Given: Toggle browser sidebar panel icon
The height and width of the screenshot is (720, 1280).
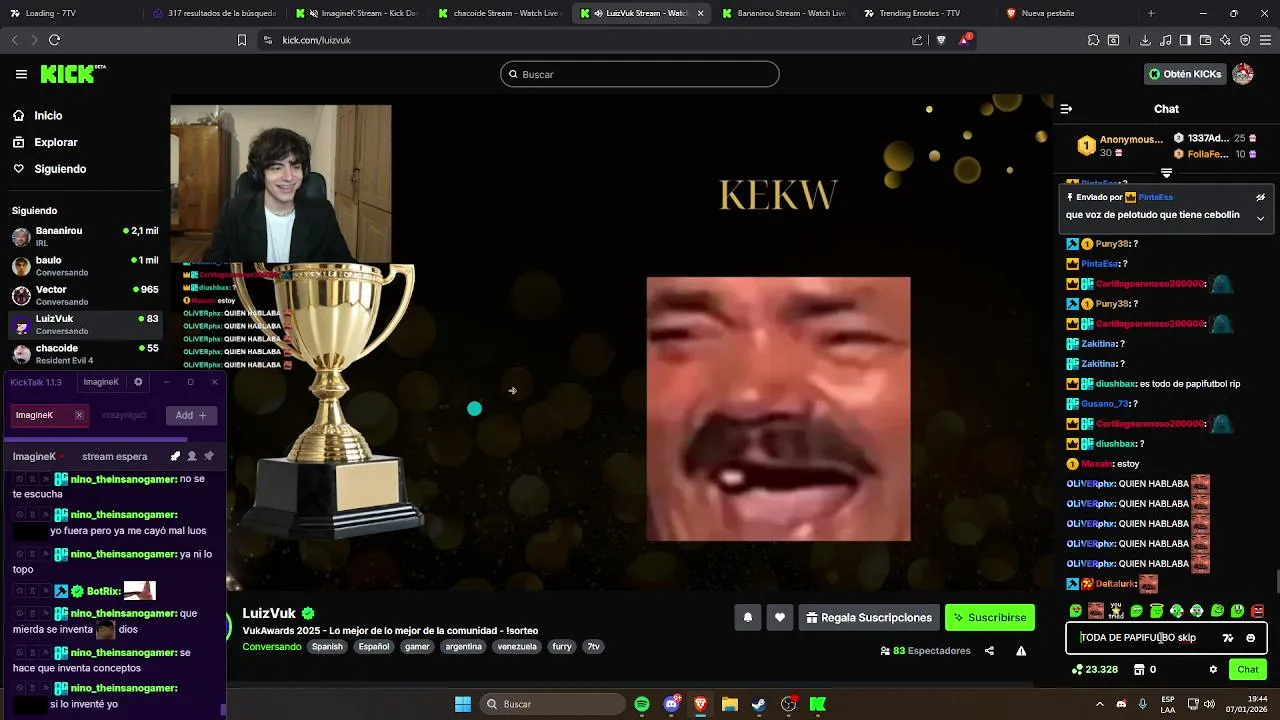Looking at the screenshot, I should [1185, 40].
